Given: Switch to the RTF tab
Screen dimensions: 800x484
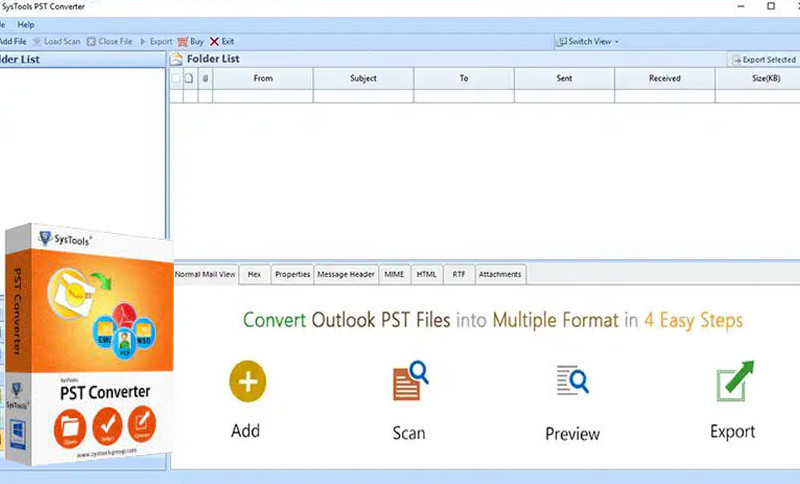Looking at the screenshot, I should click(x=459, y=274).
